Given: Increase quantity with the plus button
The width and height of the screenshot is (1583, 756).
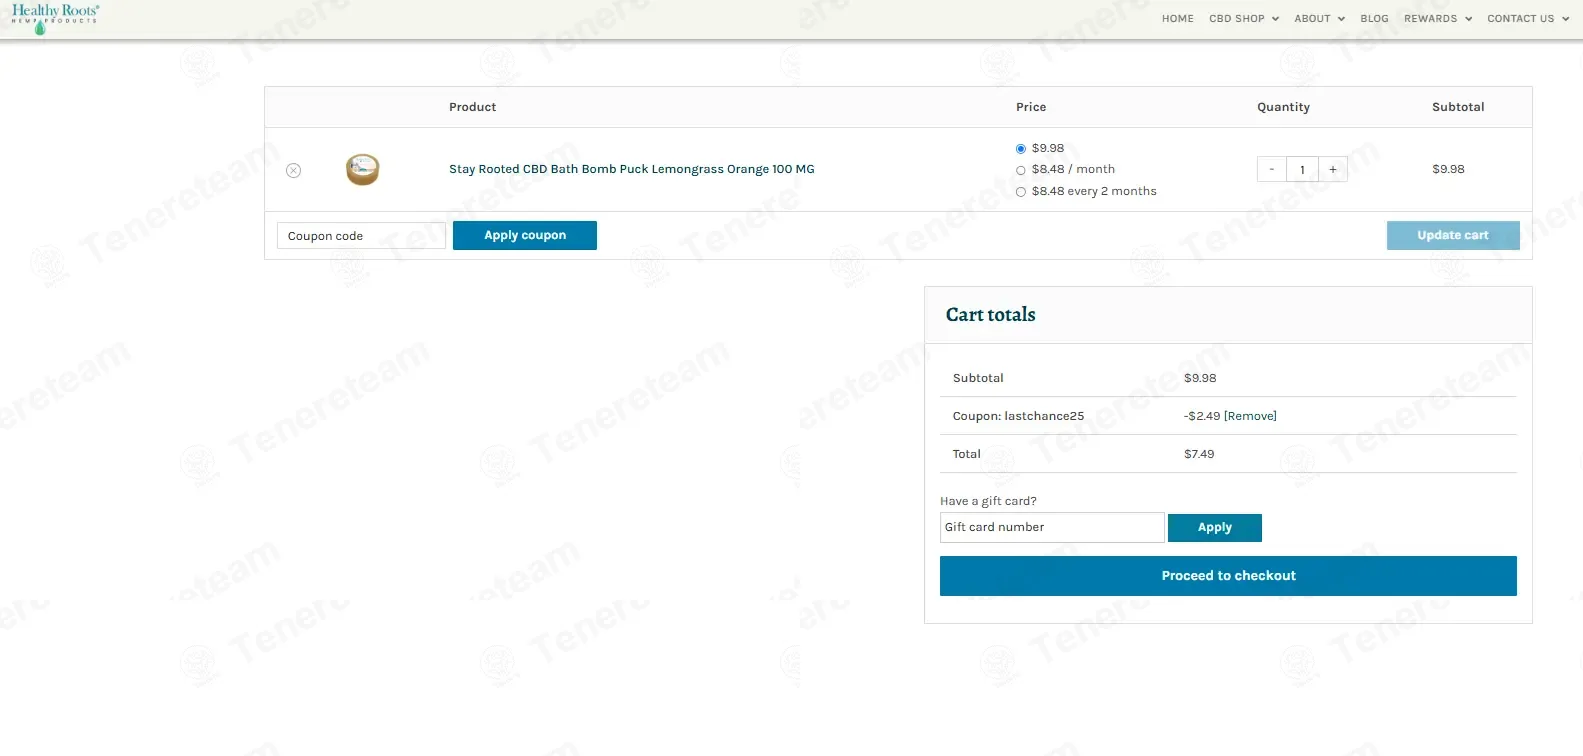Looking at the screenshot, I should pos(1333,169).
